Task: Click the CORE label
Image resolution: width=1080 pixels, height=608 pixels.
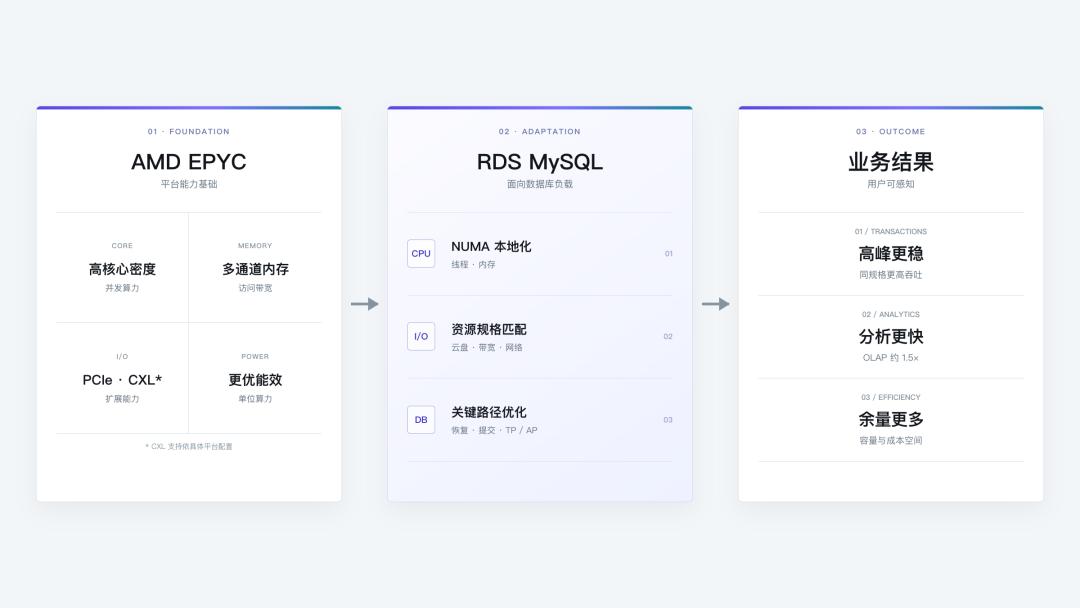Action: coord(122,246)
